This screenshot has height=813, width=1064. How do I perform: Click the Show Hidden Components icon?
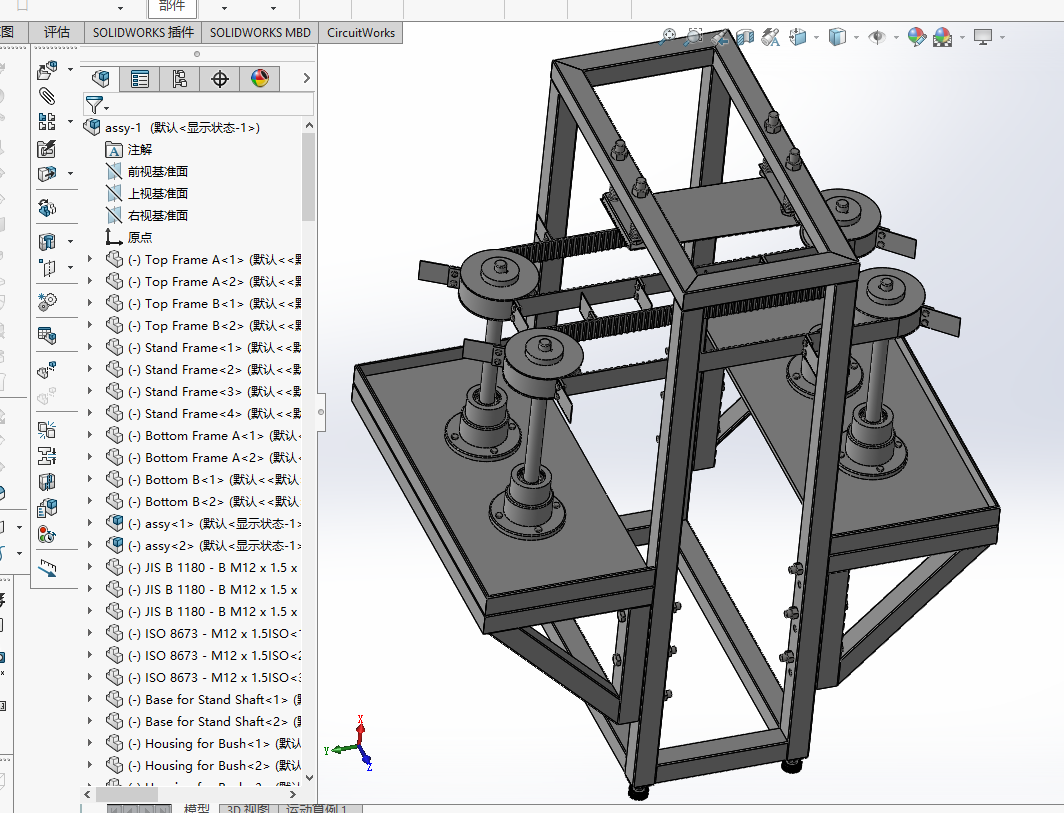point(47,208)
